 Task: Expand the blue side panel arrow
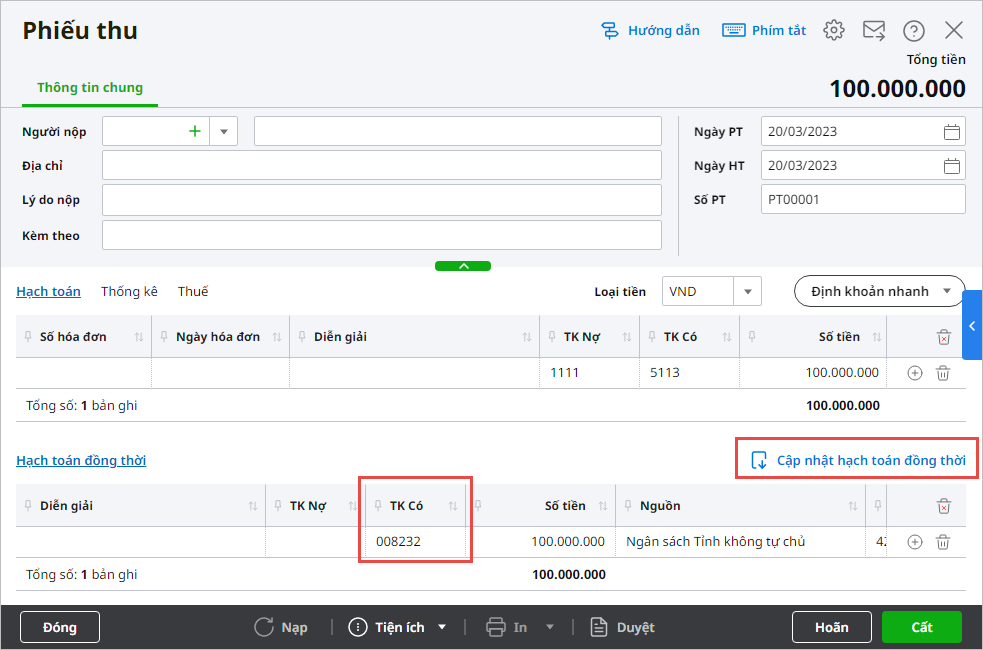972,325
